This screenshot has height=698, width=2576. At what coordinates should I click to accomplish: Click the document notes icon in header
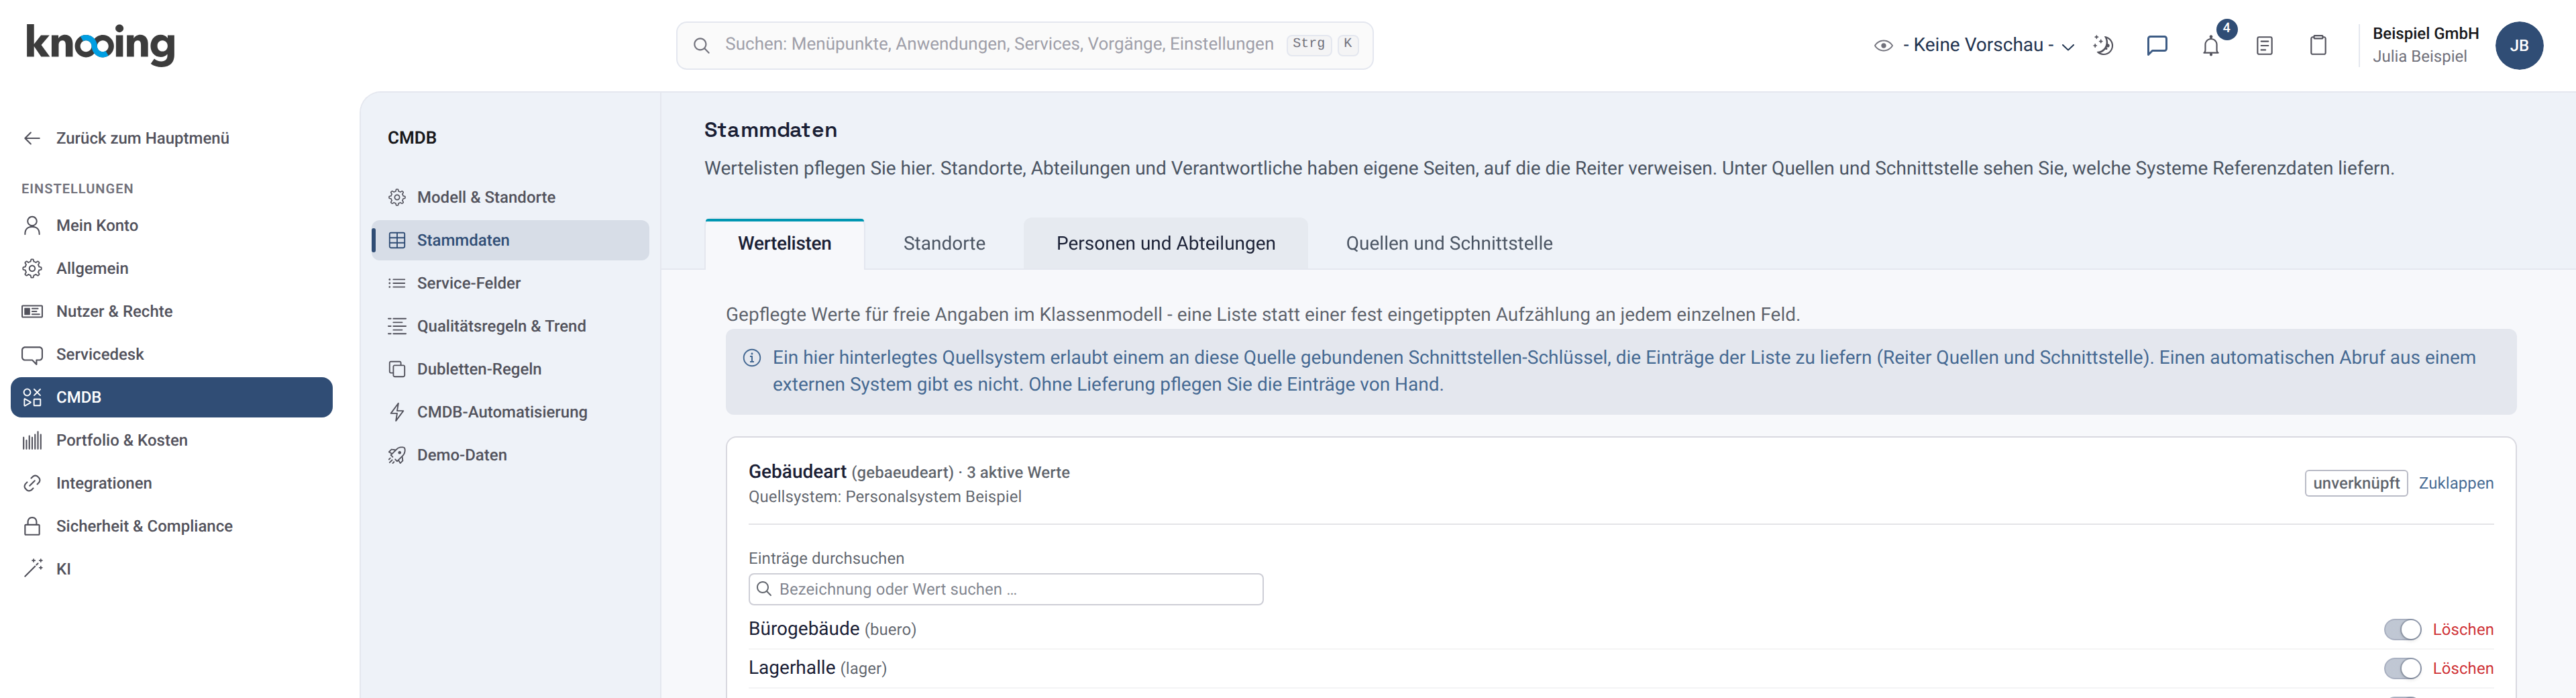pyautogui.click(x=2265, y=45)
